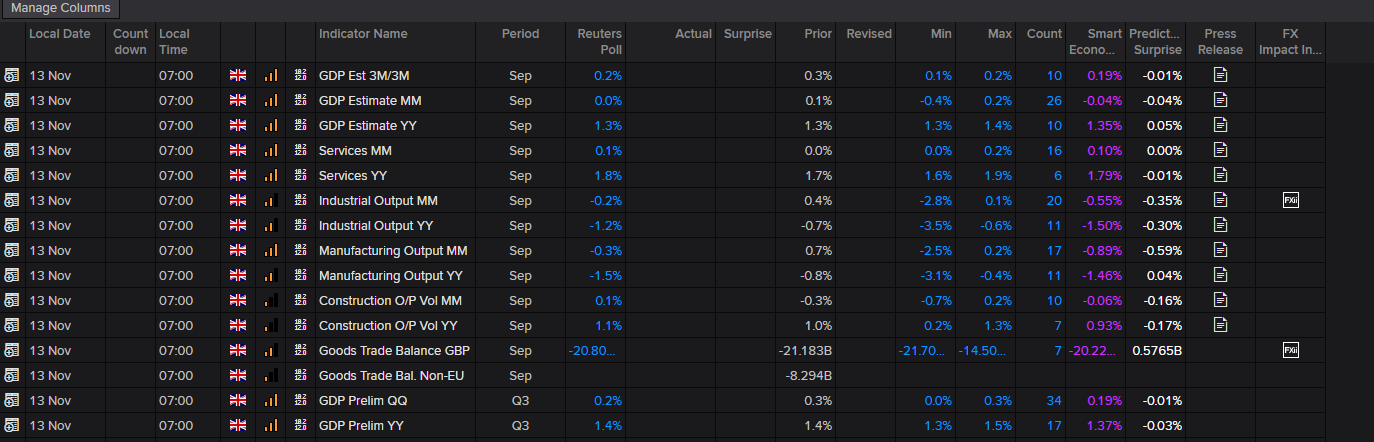The height and width of the screenshot is (442, 1374).
Task: Sort by Indicator Name column header
Action: (363, 34)
